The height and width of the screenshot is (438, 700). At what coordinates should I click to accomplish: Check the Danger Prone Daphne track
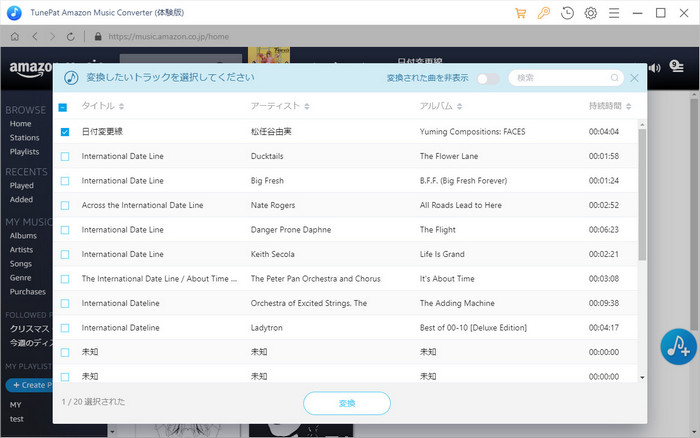65,230
